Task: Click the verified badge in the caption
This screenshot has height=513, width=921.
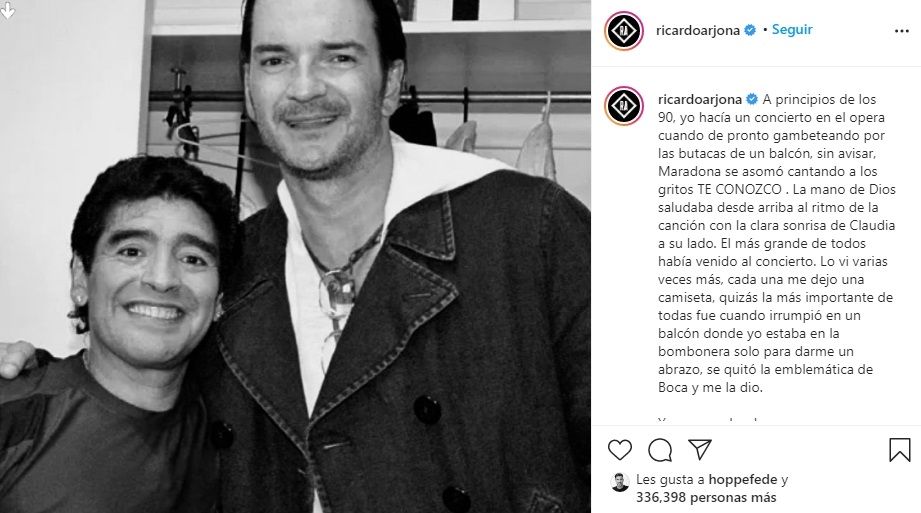Action: click(x=752, y=99)
